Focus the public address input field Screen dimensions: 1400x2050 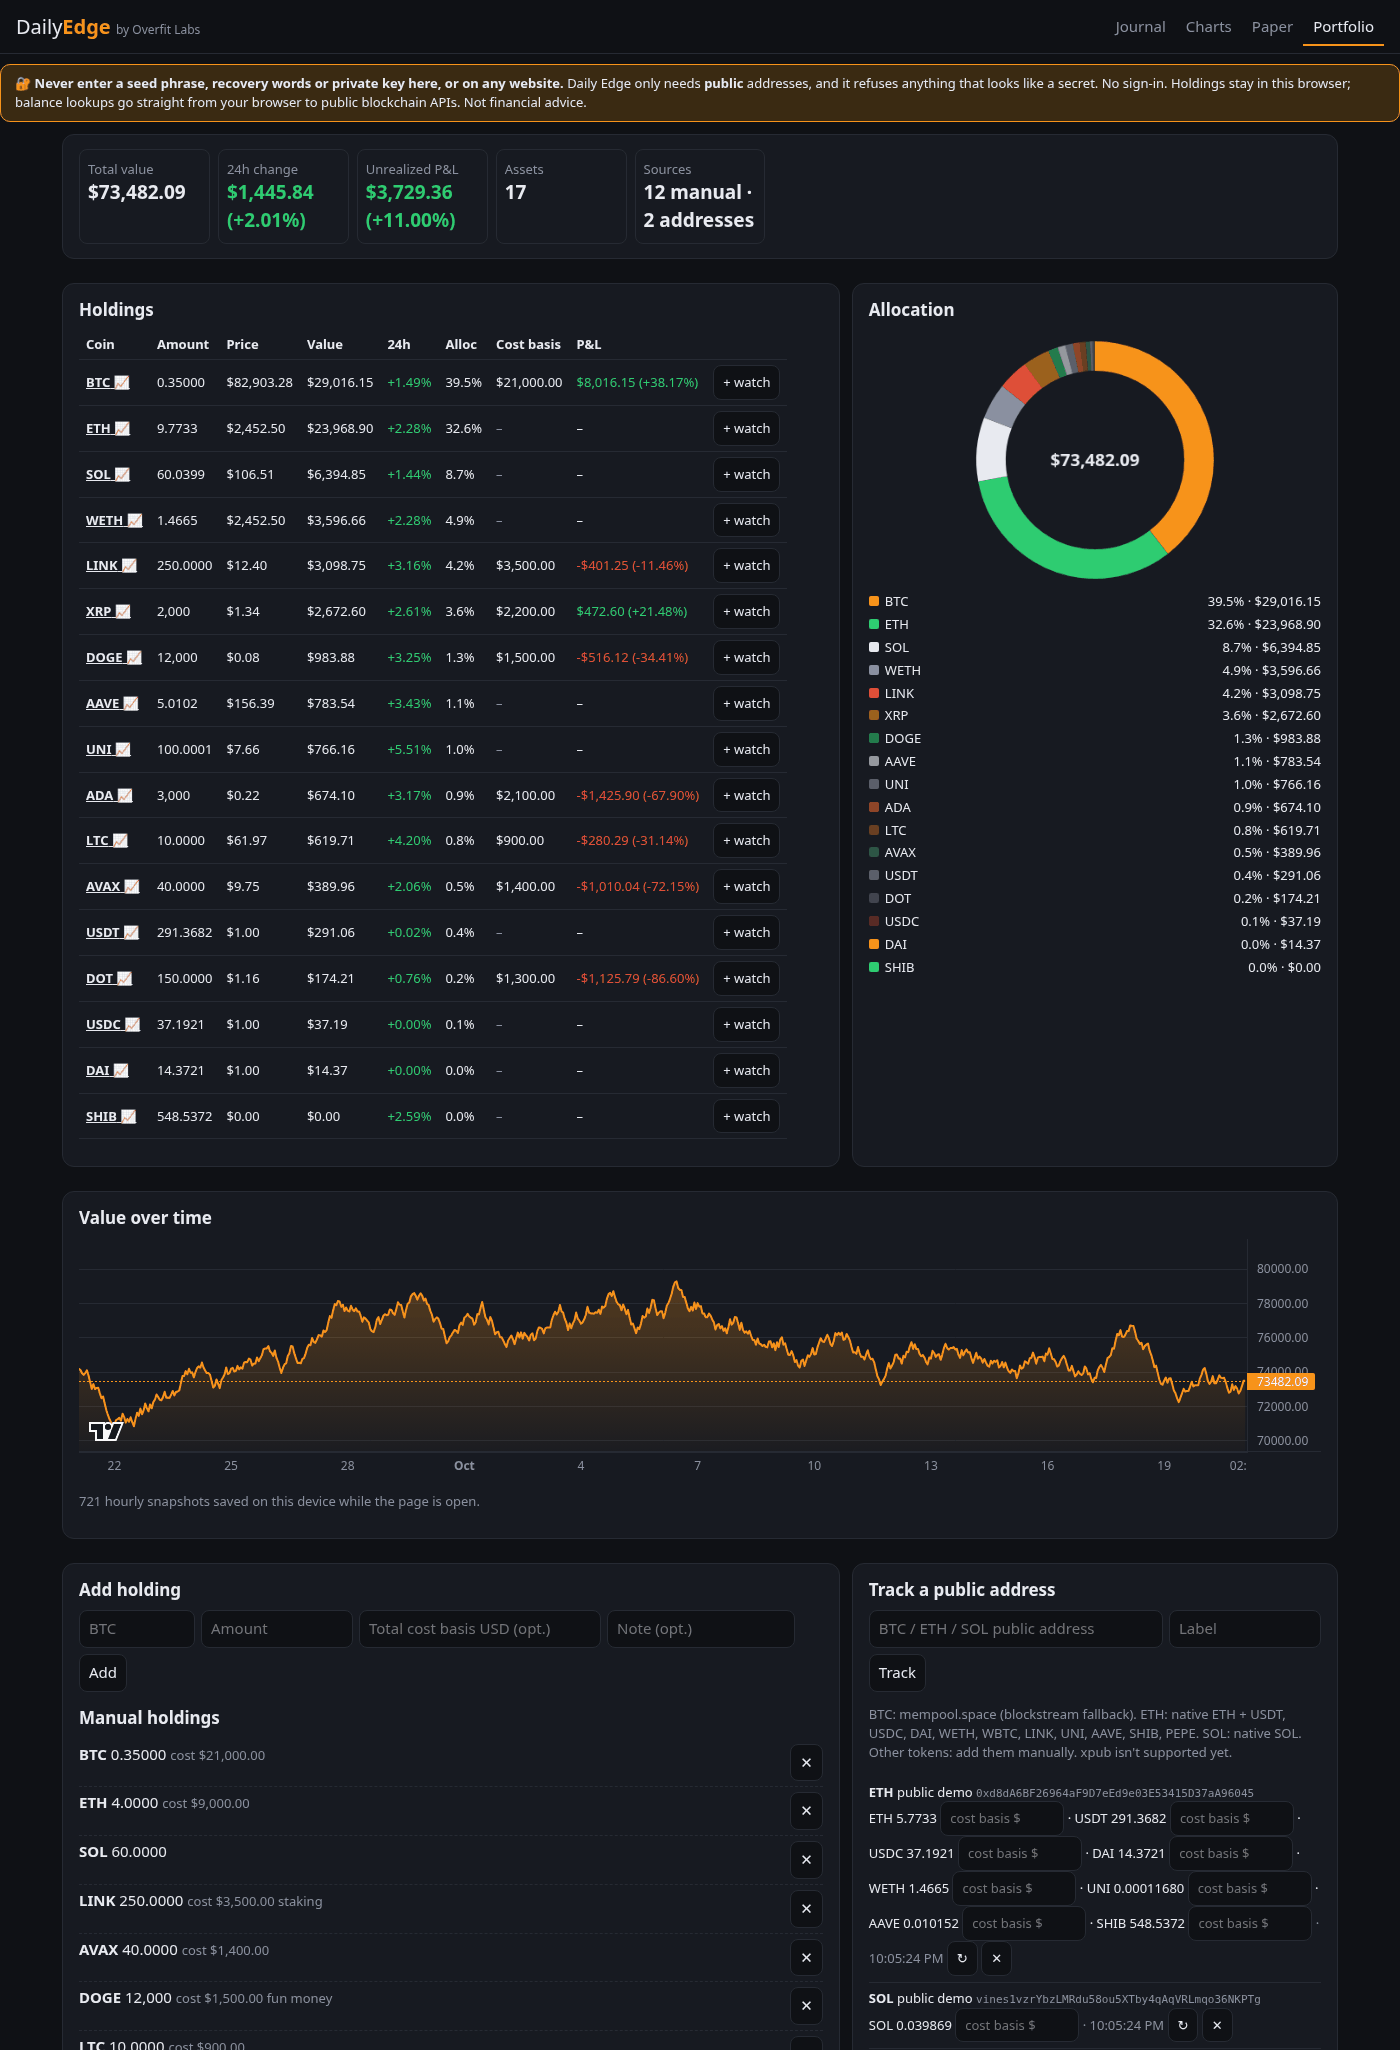1016,1629
